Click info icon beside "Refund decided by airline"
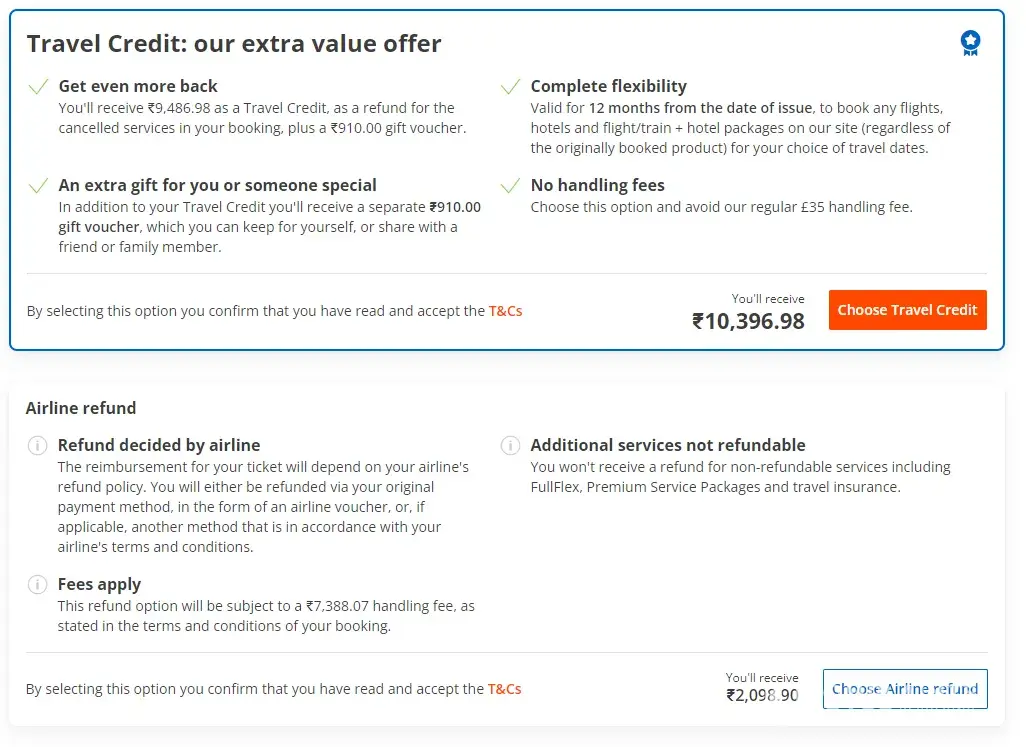Screen dimensions: 1026x747 [37, 446]
